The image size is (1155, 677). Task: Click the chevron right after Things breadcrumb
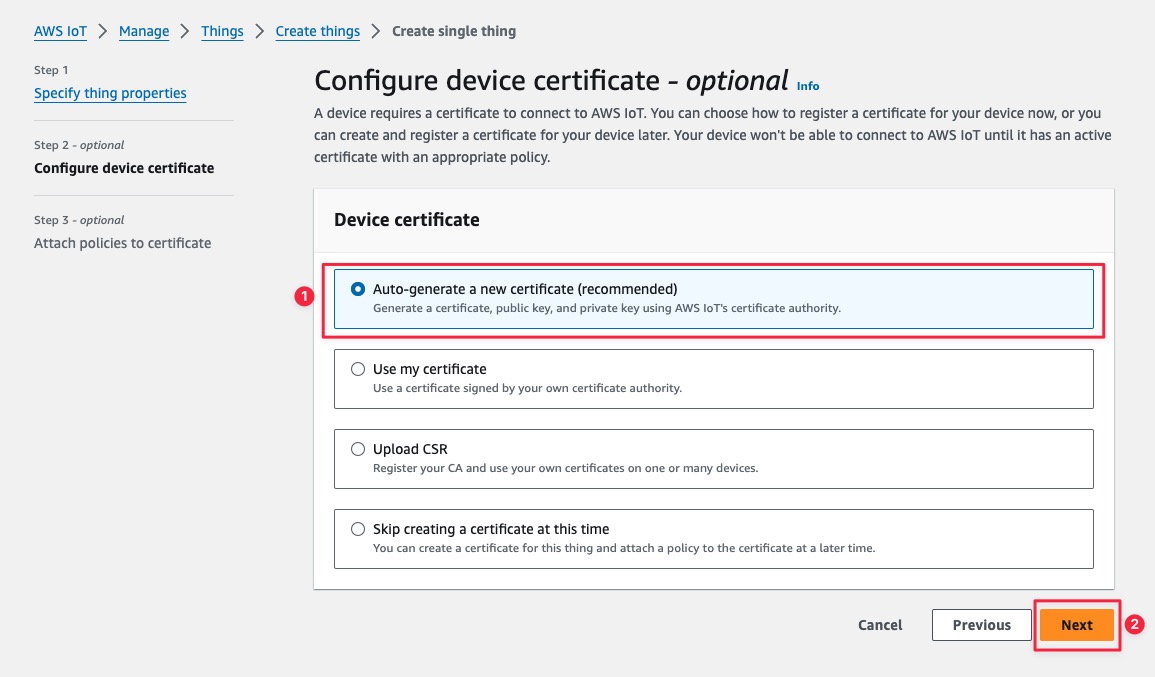point(260,31)
